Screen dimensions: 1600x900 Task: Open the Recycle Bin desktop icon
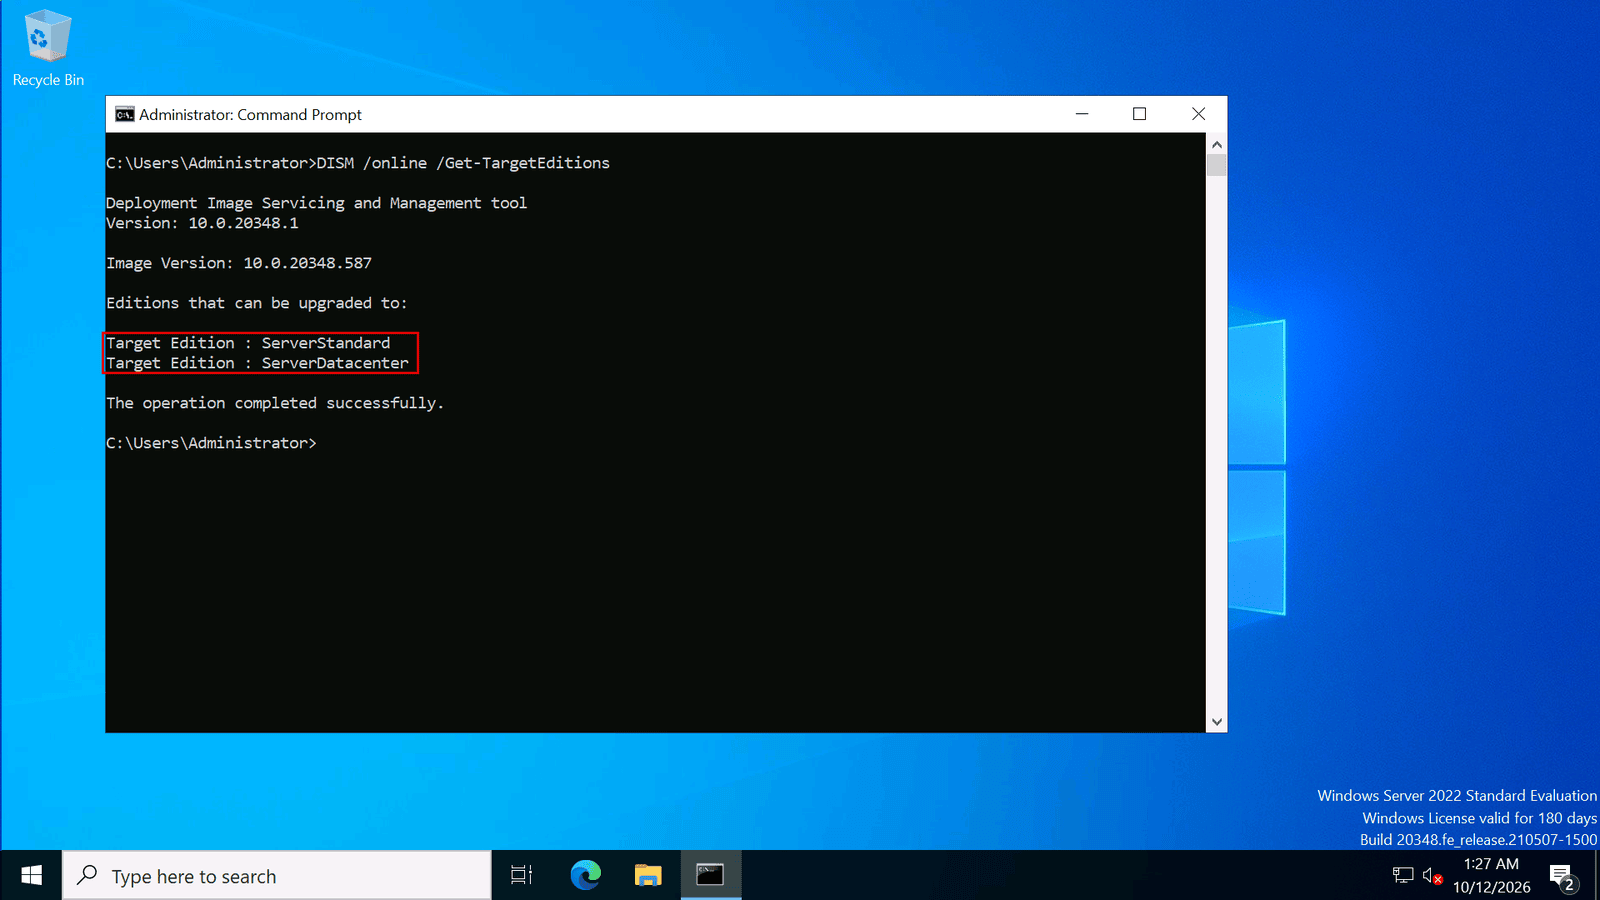[47, 48]
